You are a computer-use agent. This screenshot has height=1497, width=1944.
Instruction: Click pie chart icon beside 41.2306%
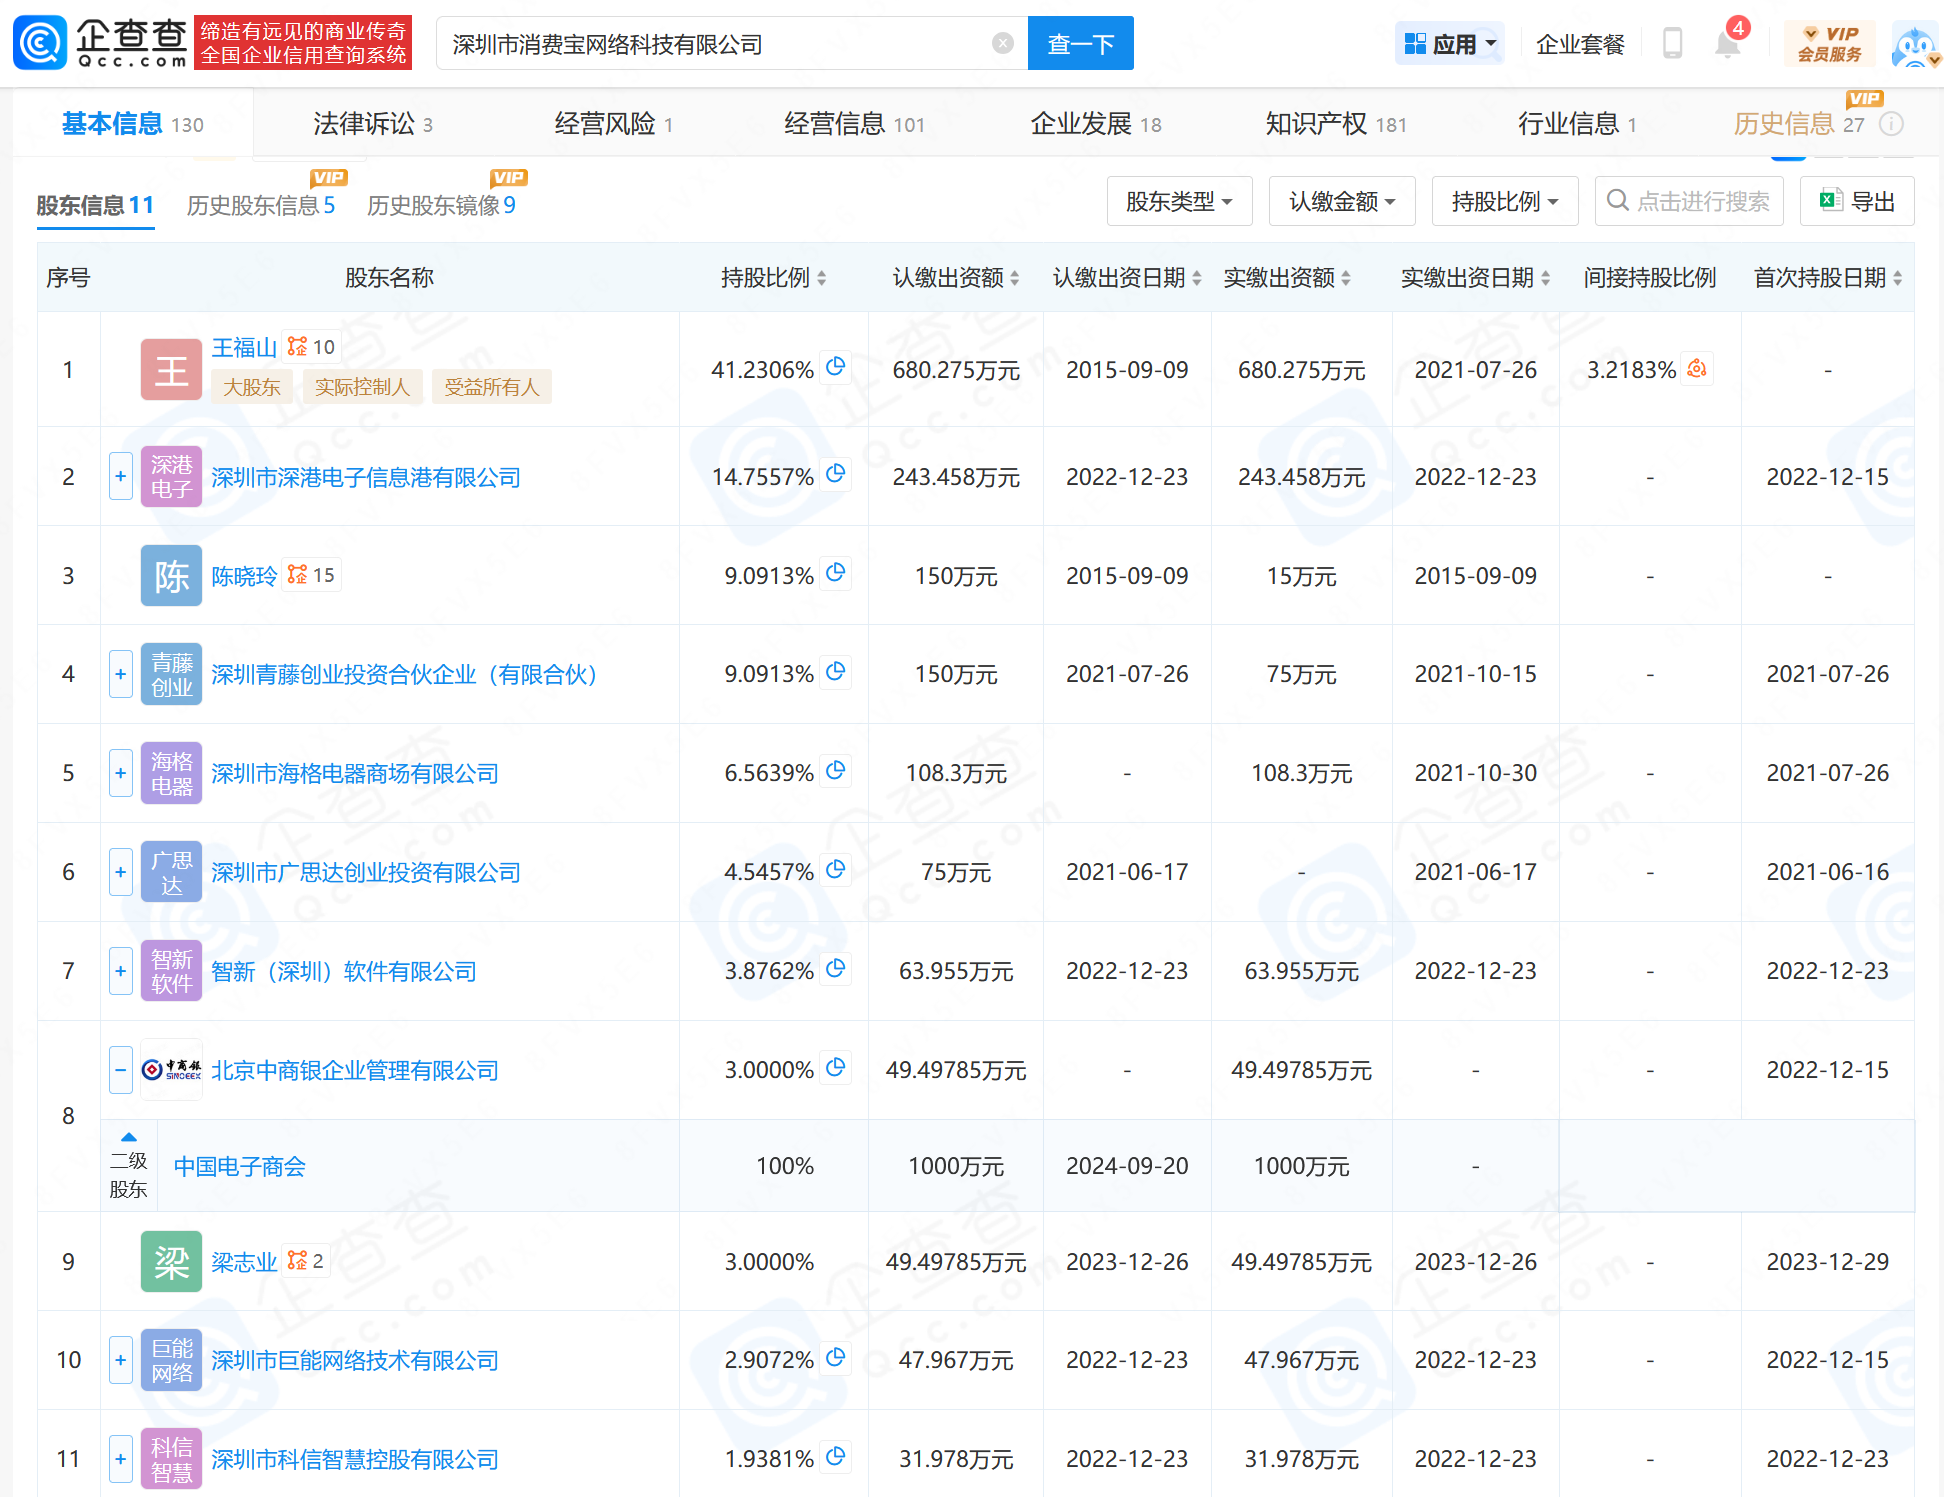[836, 367]
